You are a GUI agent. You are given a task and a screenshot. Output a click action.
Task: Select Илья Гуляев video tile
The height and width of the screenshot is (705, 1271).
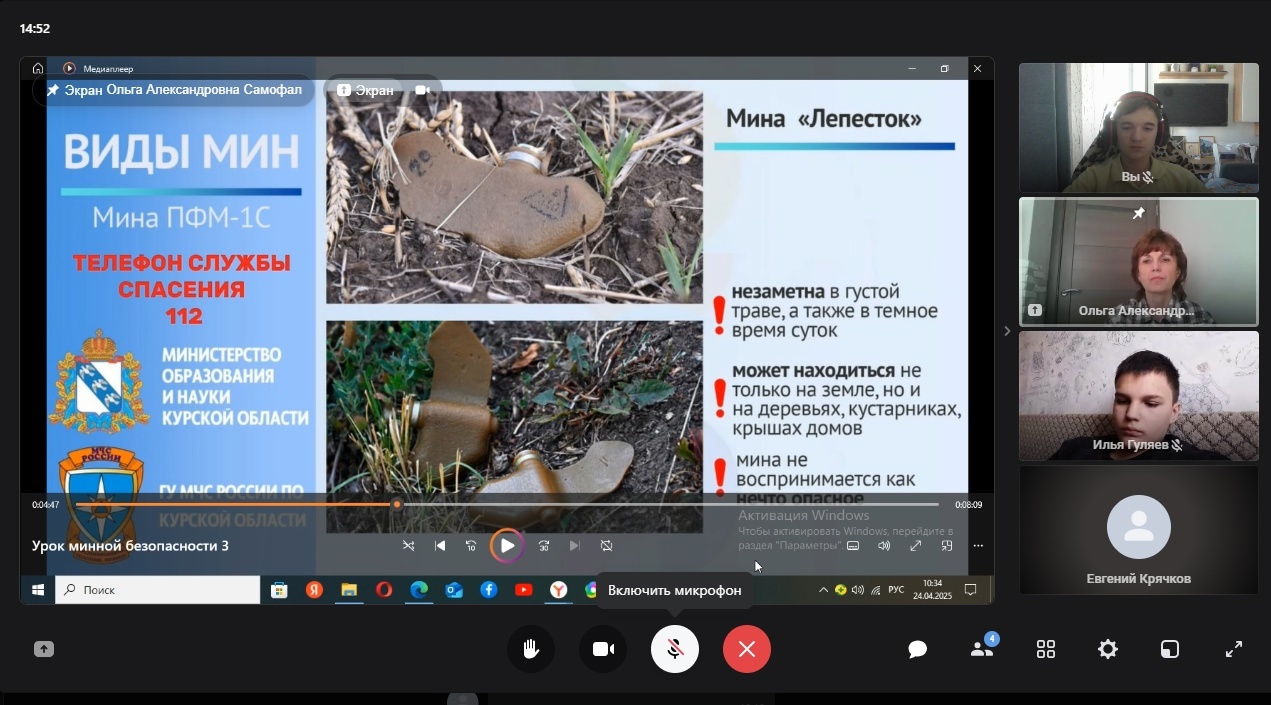click(1139, 396)
